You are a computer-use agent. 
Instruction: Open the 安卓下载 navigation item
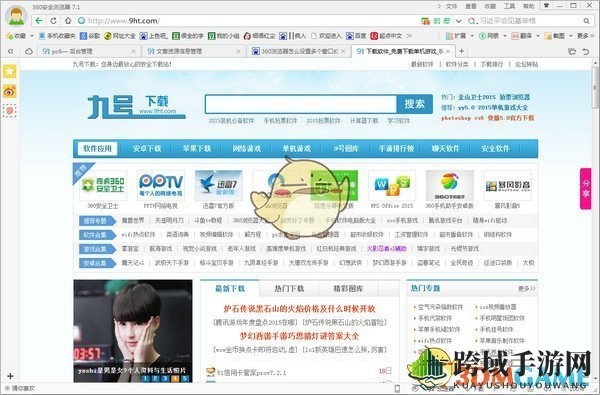147,149
